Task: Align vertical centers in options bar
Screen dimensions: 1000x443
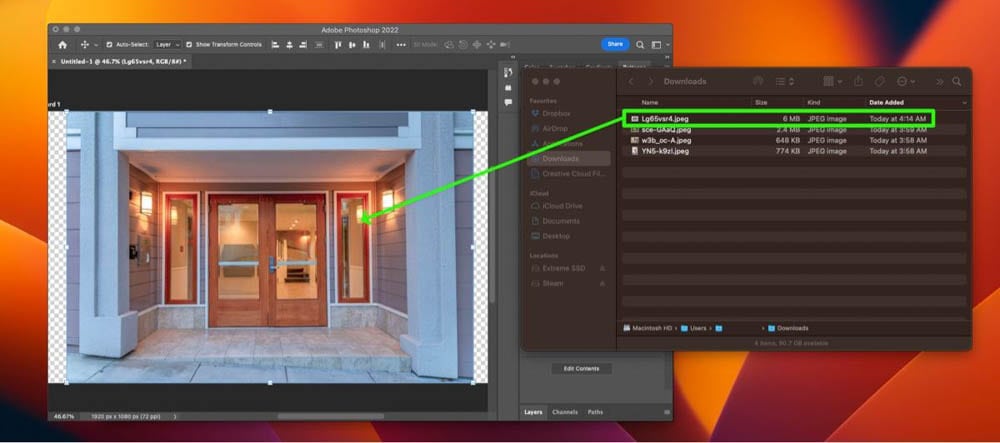Action: pos(352,45)
